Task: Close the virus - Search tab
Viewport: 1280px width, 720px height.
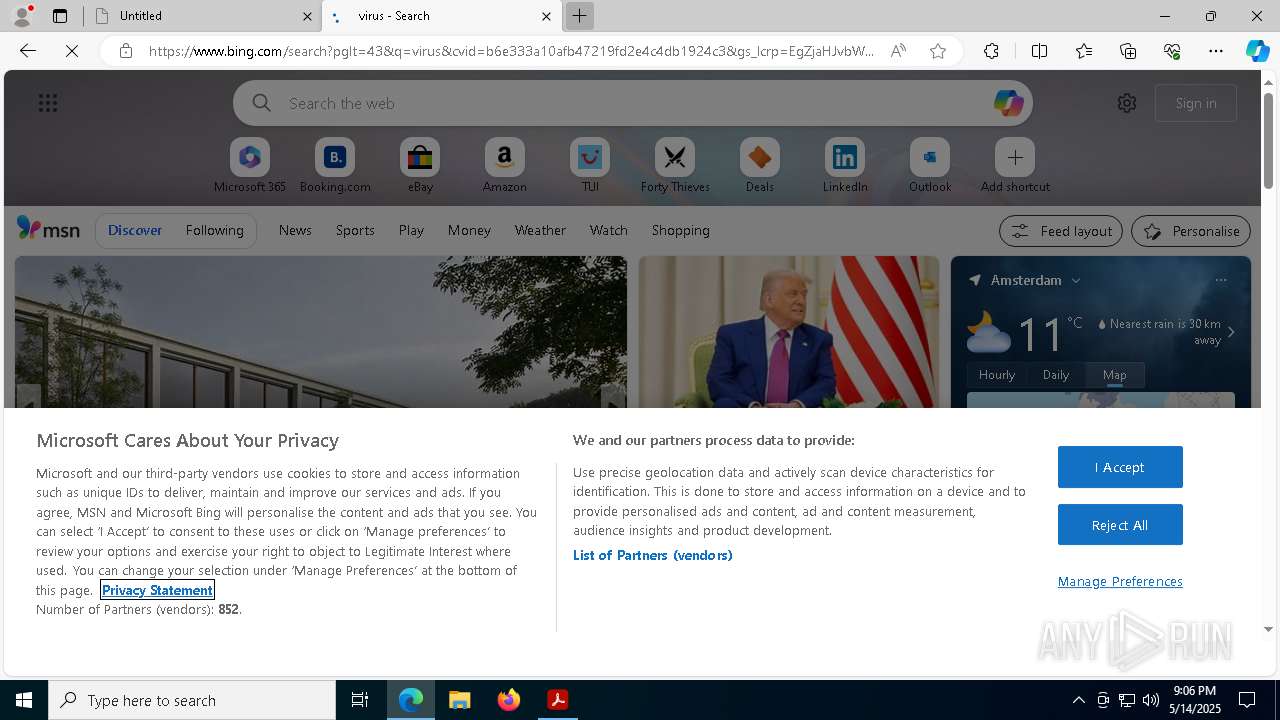Action: [x=546, y=16]
